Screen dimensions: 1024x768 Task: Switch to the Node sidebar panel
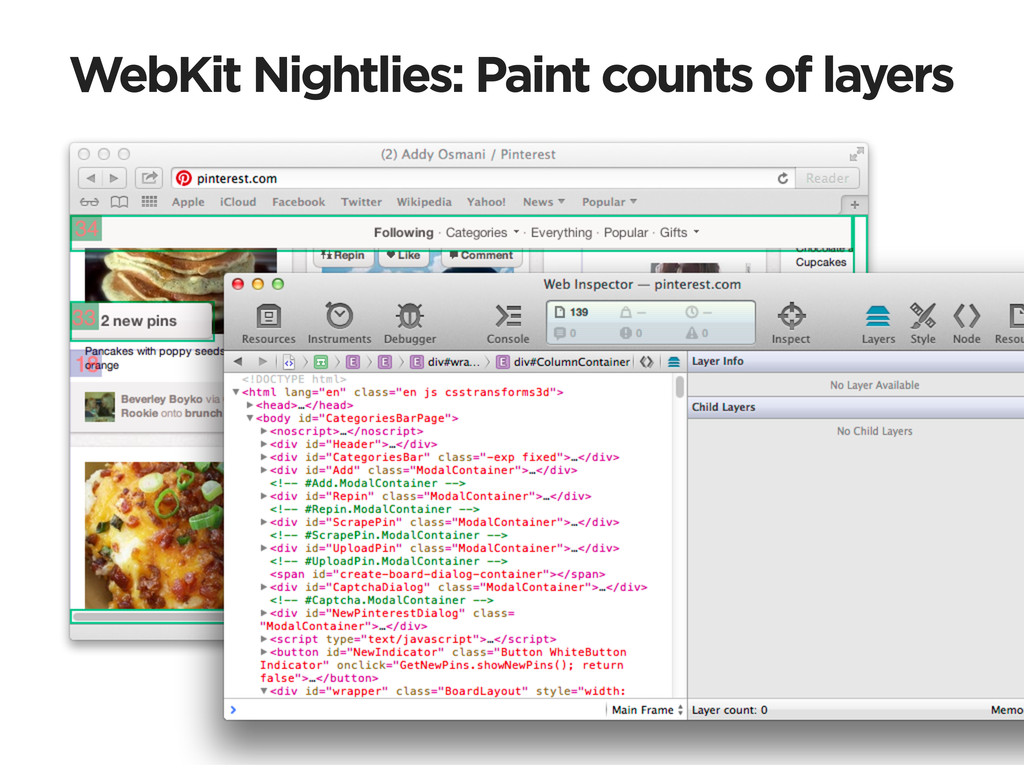[966, 322]
